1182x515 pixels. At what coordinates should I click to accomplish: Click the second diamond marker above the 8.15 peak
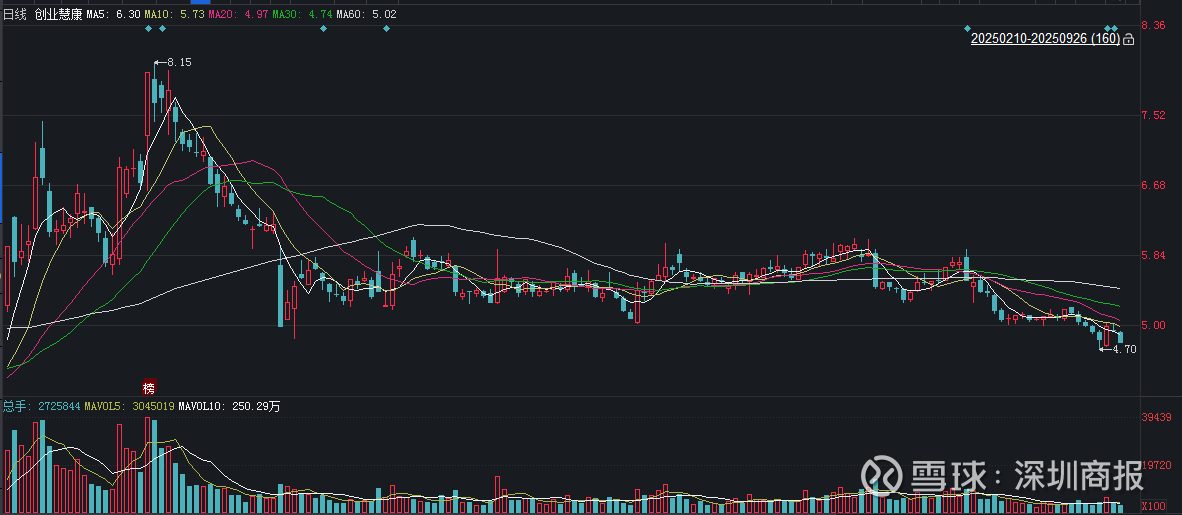(163, 28)
